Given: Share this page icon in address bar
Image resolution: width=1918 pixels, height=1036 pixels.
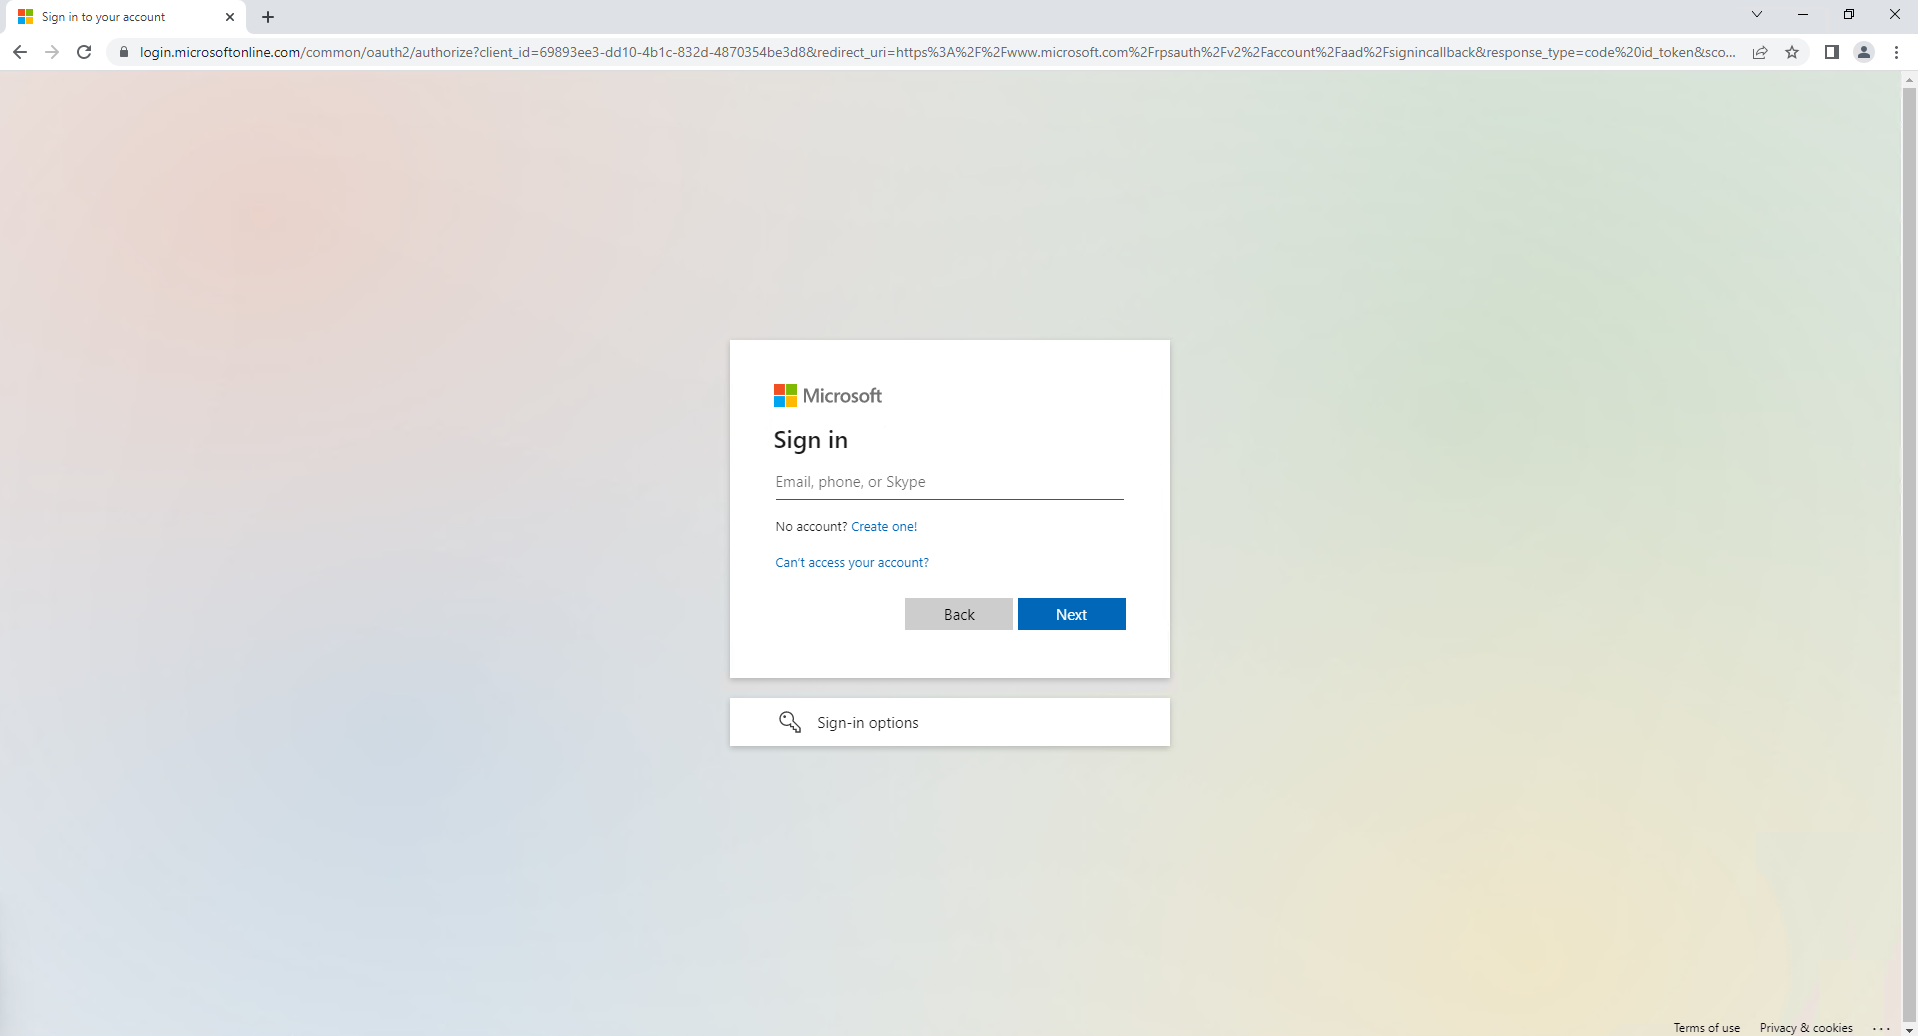Looking at the screenshot, I should pos(1760,52).
